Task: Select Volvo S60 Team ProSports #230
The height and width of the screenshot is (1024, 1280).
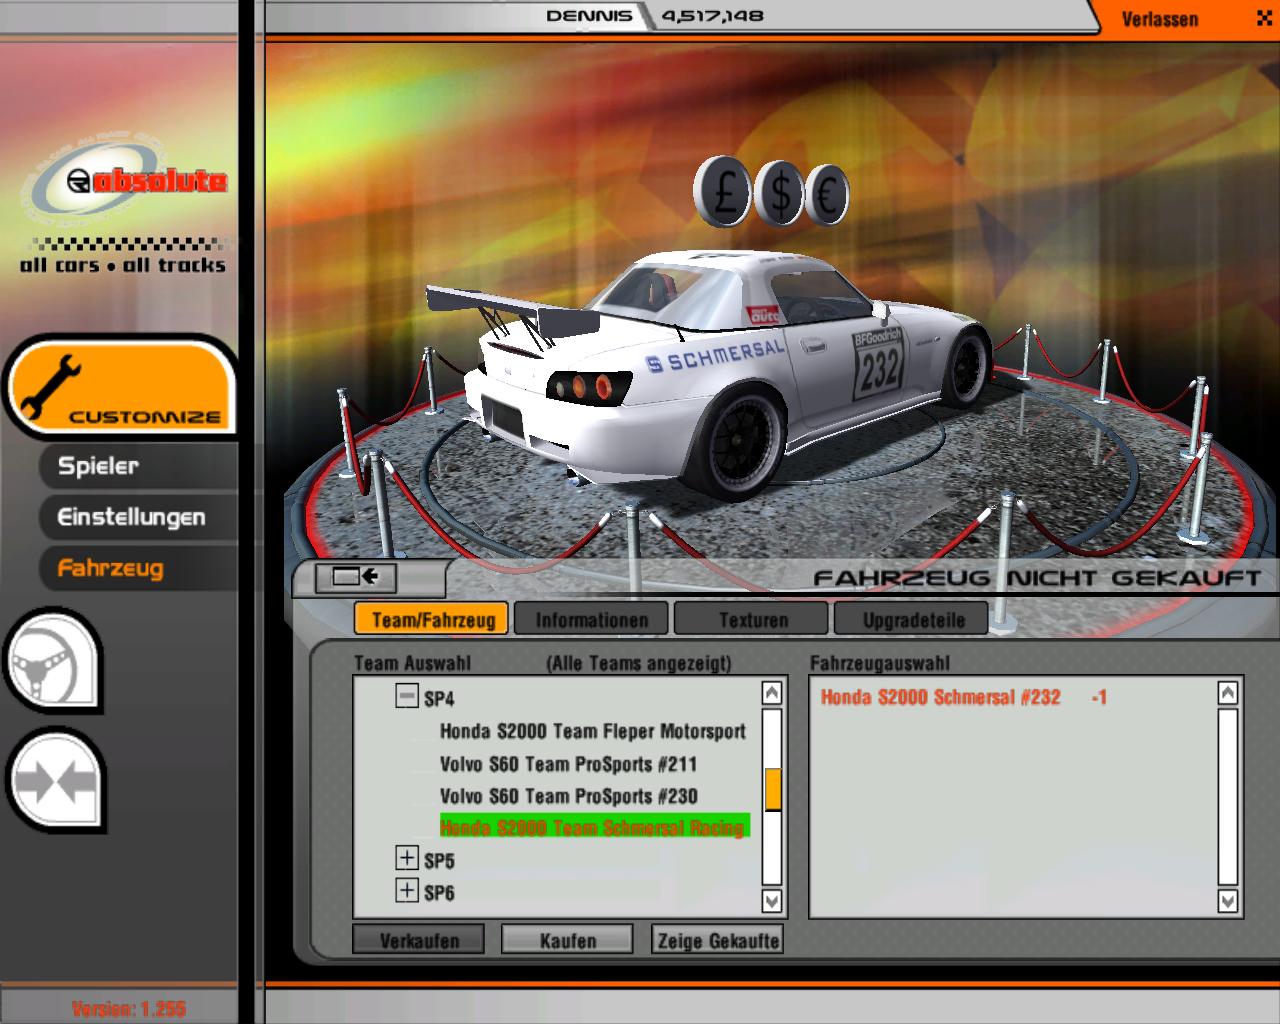Action: pyautogui.click(x=568, y=796)
